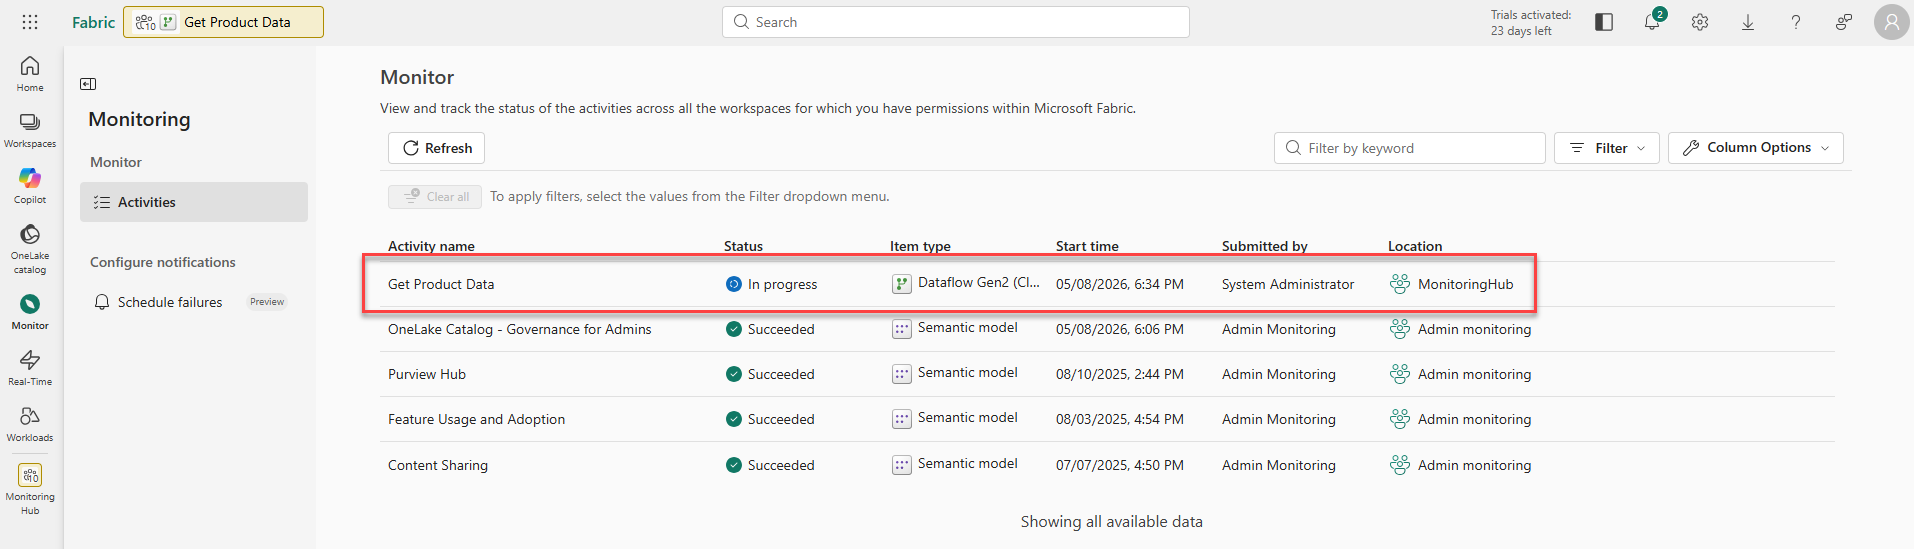Click semantic model icon in Content Sharing row

(x=901, y=465)
